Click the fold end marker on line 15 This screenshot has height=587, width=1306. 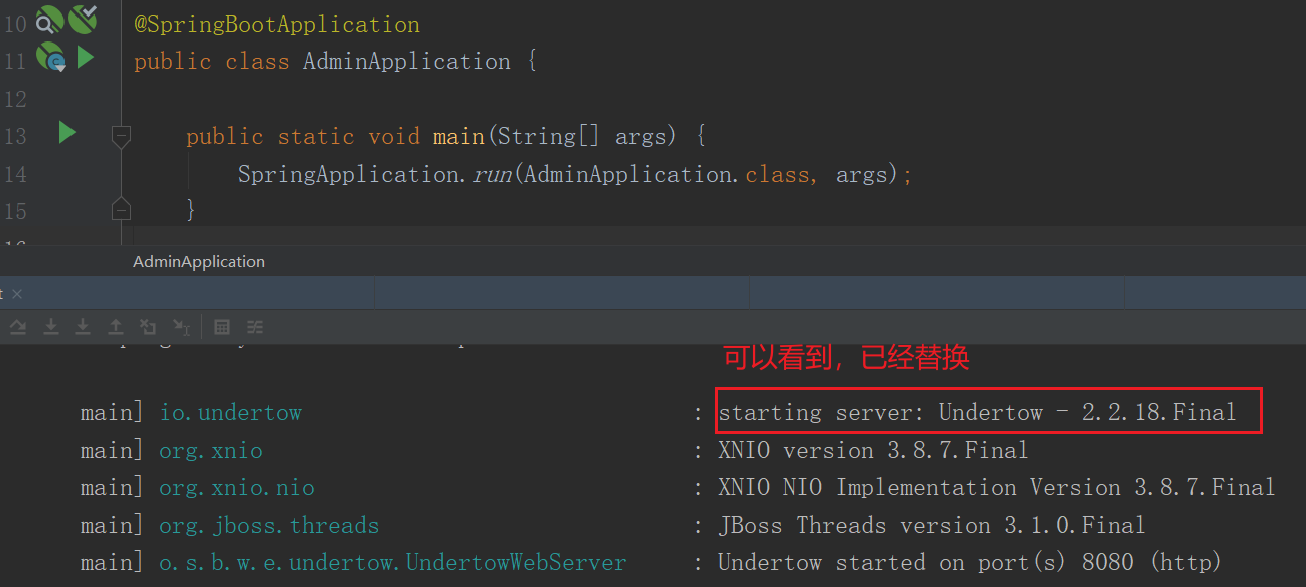121,209
